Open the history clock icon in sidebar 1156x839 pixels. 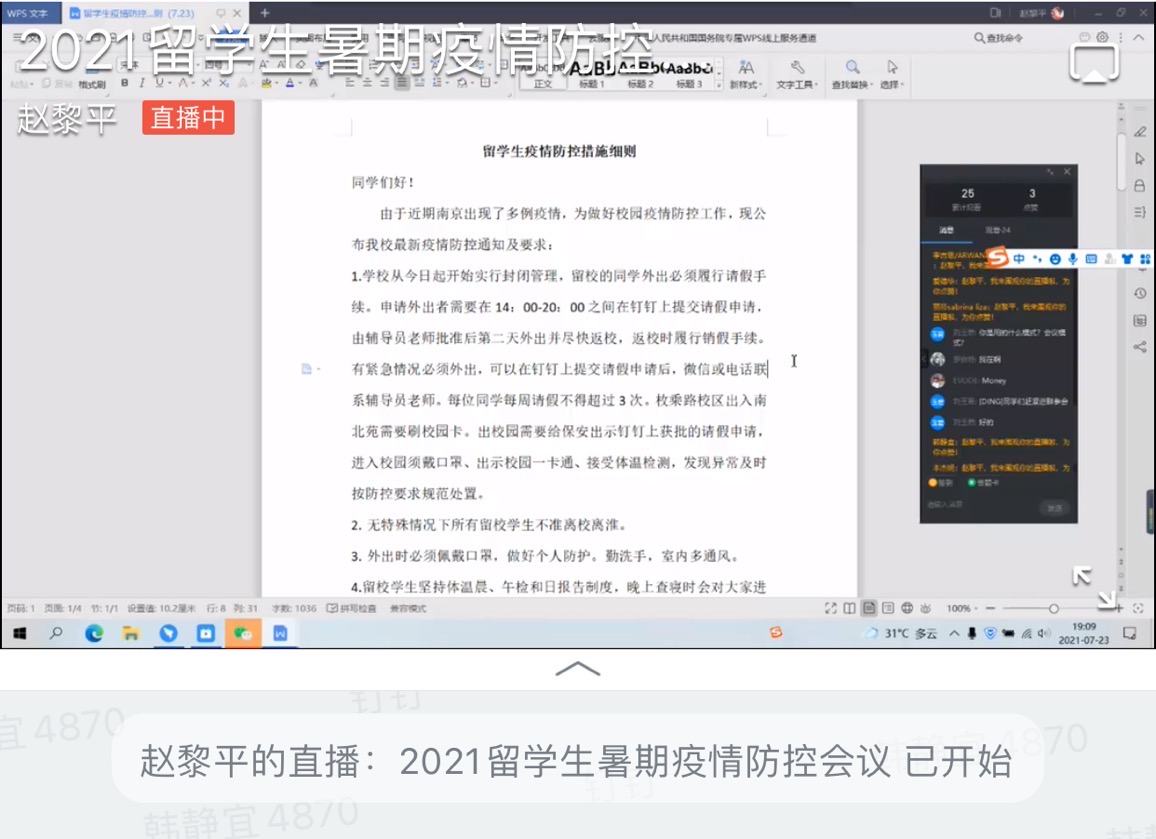1140,293
